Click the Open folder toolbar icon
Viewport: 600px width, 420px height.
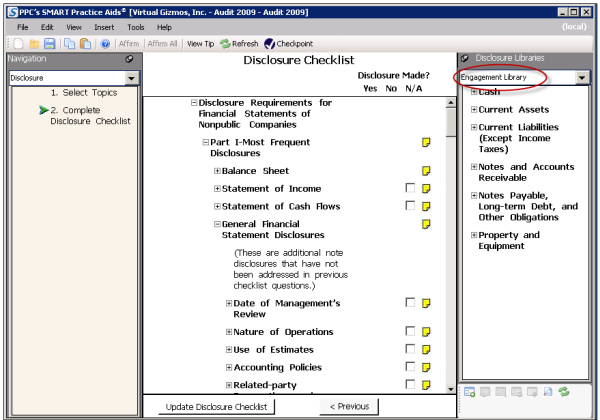coord(34,42)
